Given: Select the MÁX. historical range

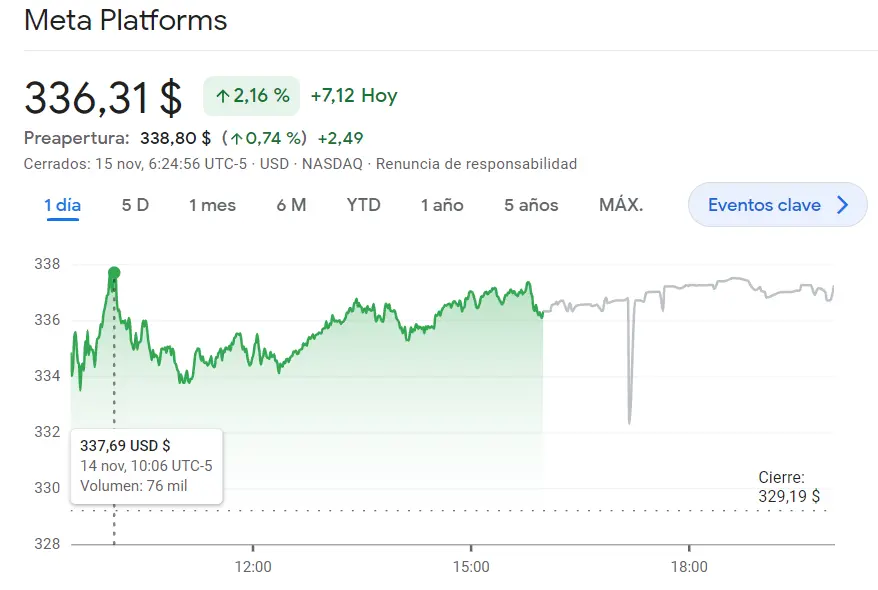Looking at the screenshot, I should click(x=621, y=204).
